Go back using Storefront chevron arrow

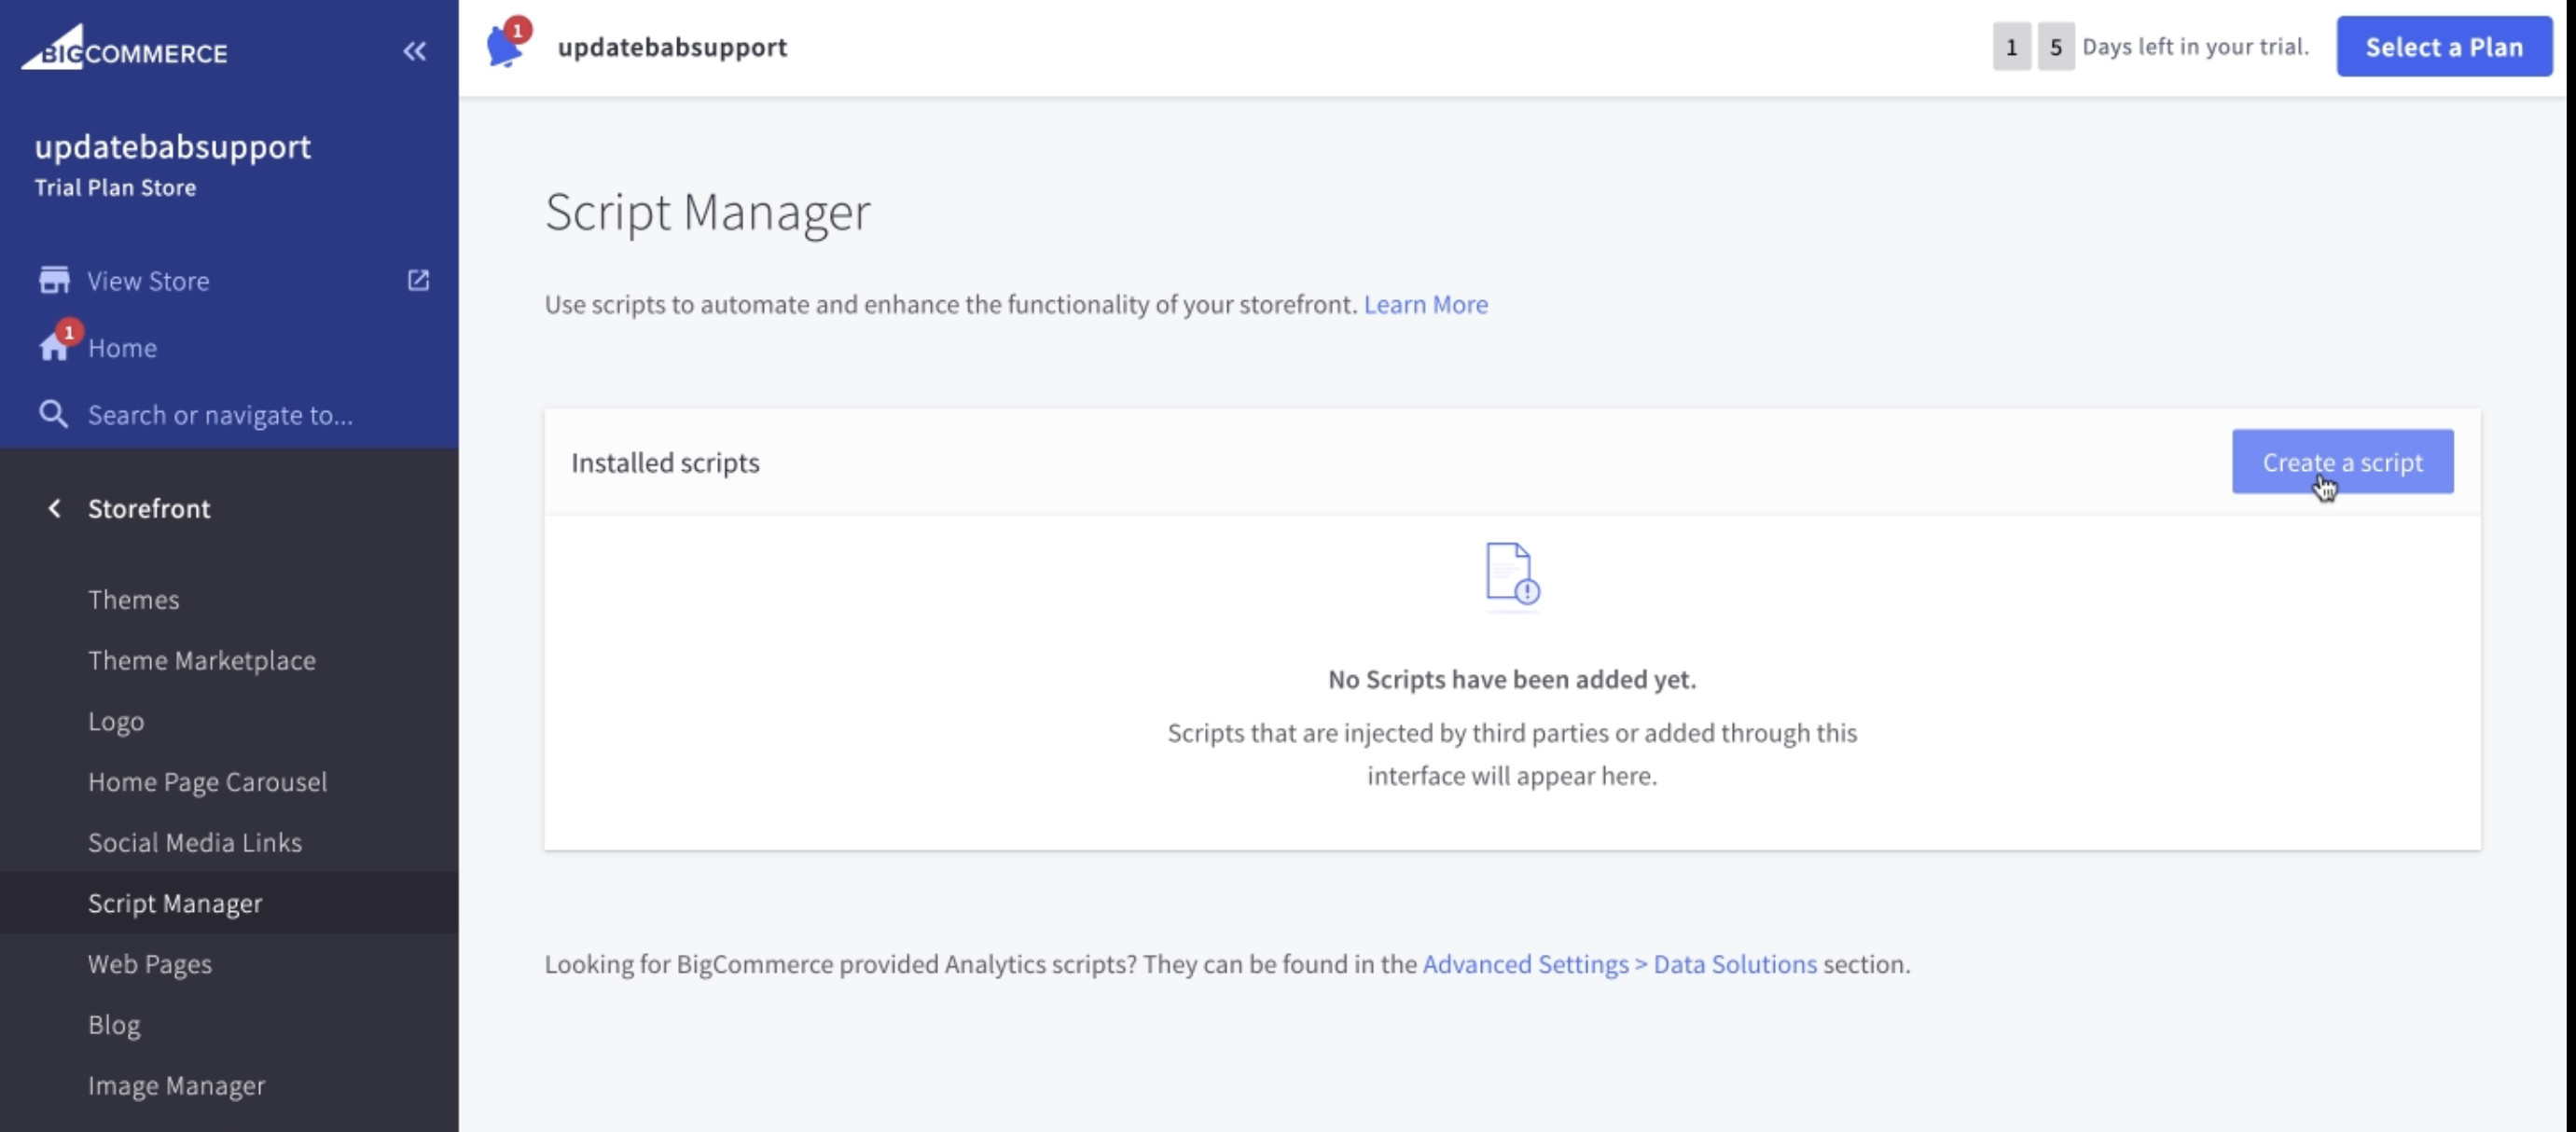coord(54,508)
